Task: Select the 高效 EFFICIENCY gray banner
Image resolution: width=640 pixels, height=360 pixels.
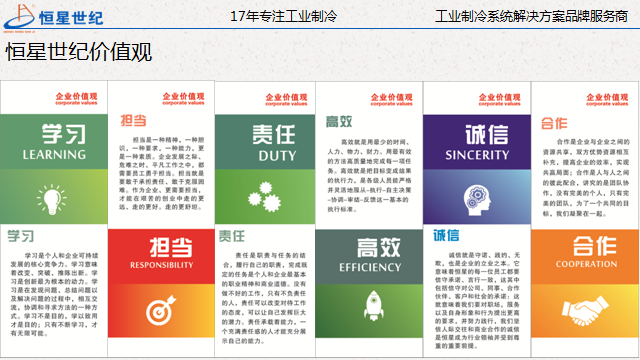Action: point(369,257)
